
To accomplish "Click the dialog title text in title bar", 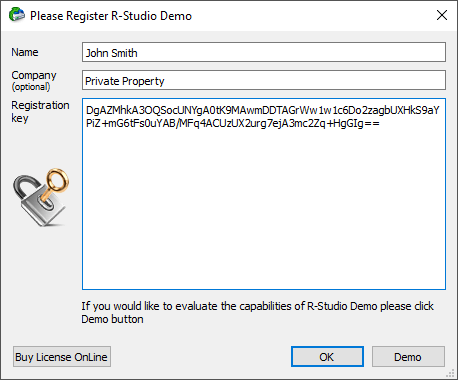I will (x=111, y=16).
